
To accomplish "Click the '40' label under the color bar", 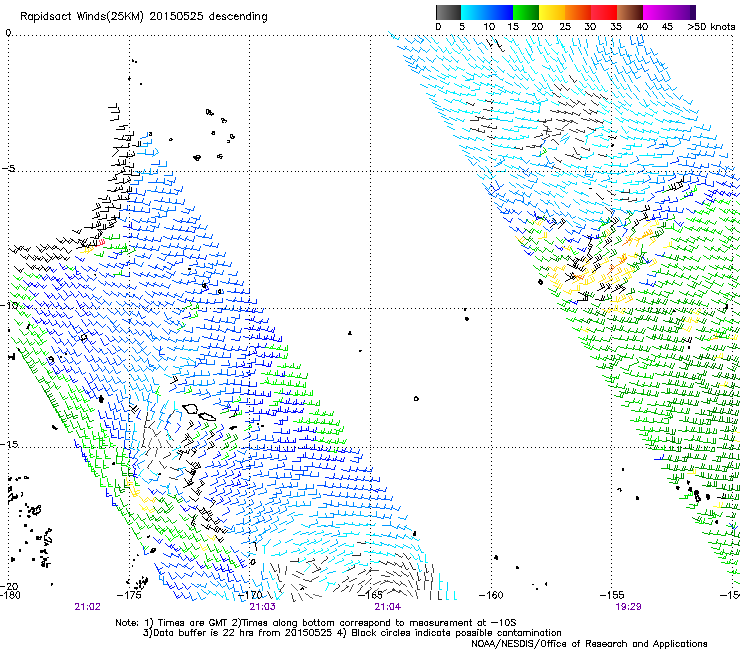I will [642, 27].
